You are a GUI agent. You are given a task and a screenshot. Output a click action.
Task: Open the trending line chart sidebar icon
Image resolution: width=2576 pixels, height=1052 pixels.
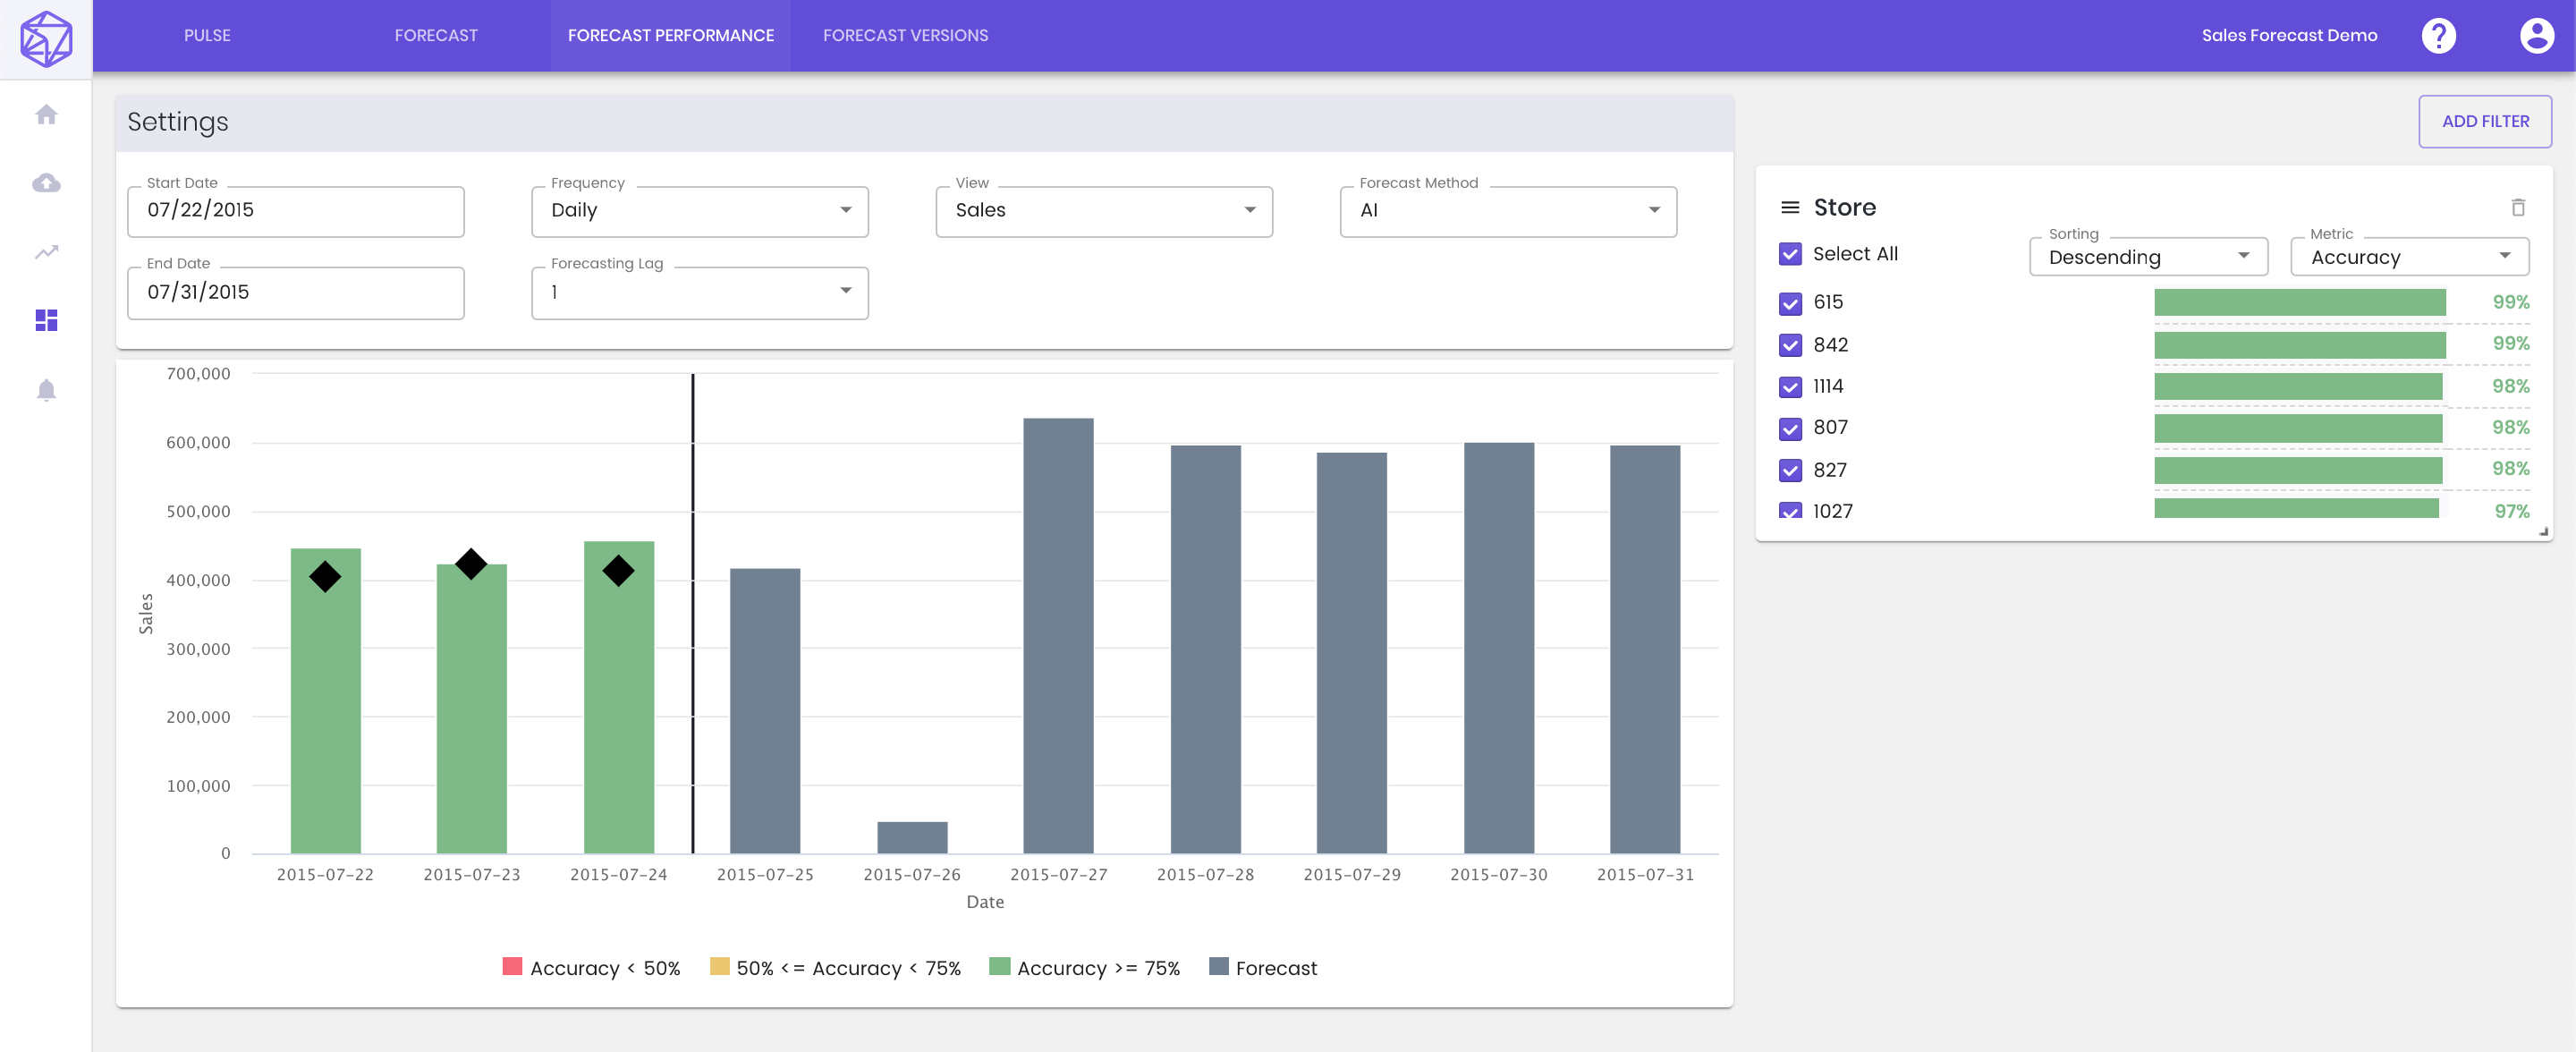click(46, 252)
